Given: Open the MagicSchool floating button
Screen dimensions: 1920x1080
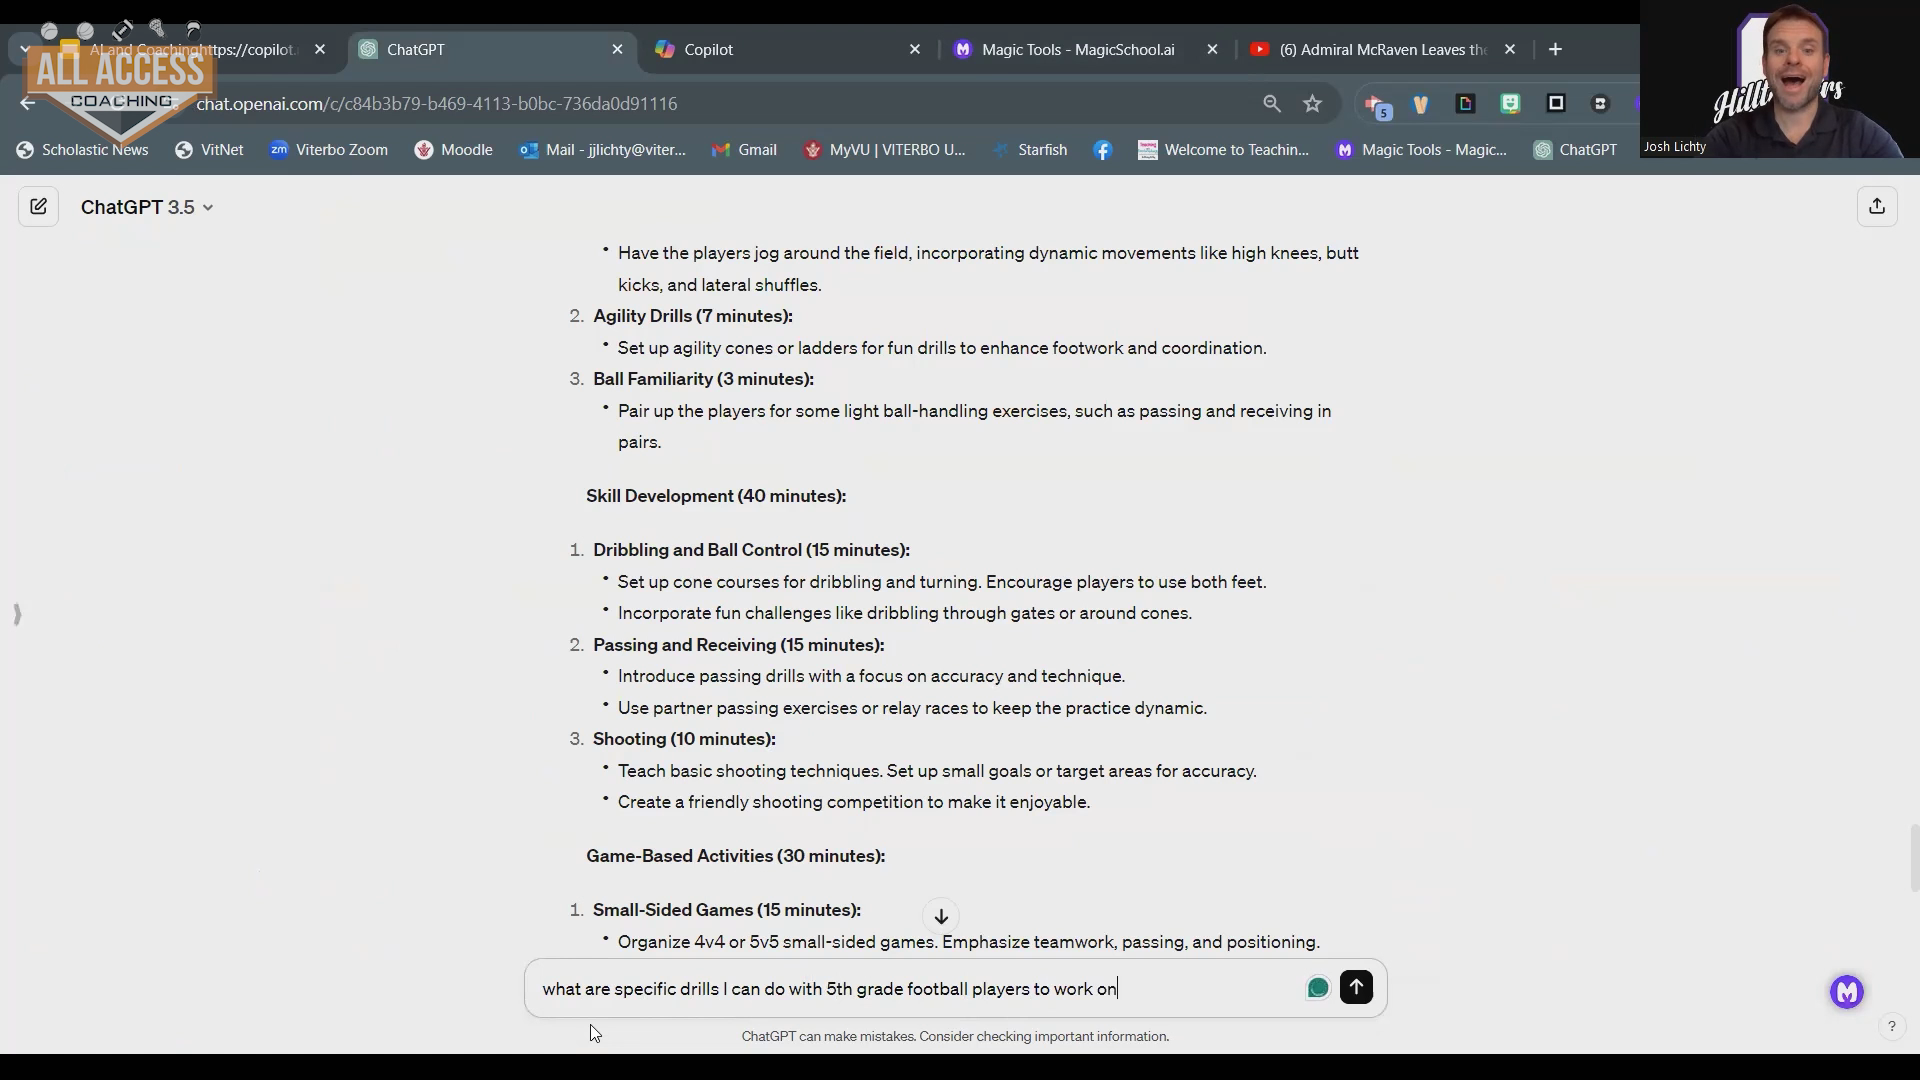Looking at the screenshot, I should coord(1847,992).
